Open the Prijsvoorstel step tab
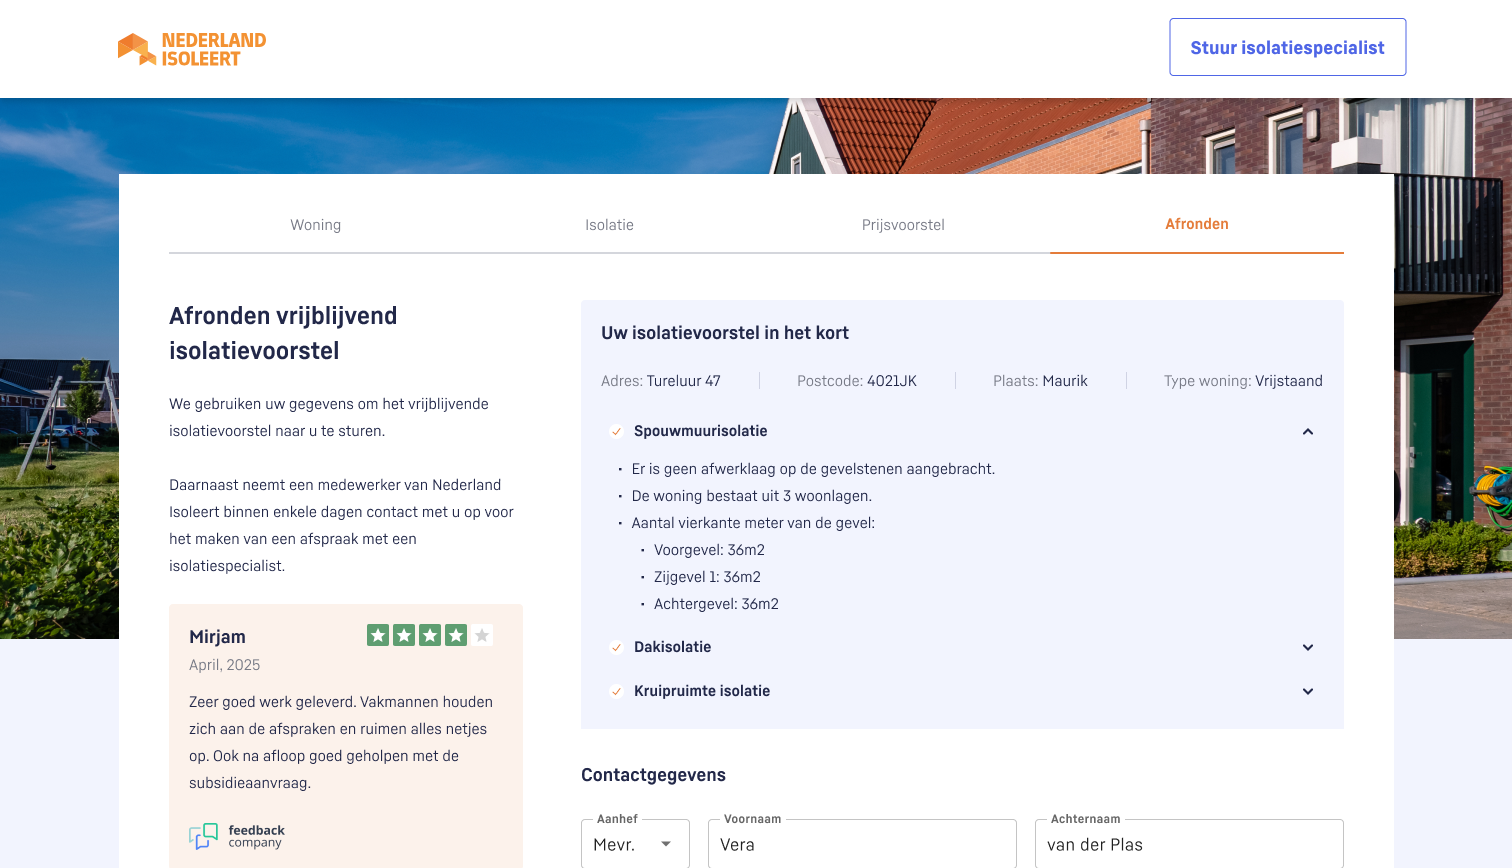This screenshot has width=1512, height=868. tap(903, 225)
